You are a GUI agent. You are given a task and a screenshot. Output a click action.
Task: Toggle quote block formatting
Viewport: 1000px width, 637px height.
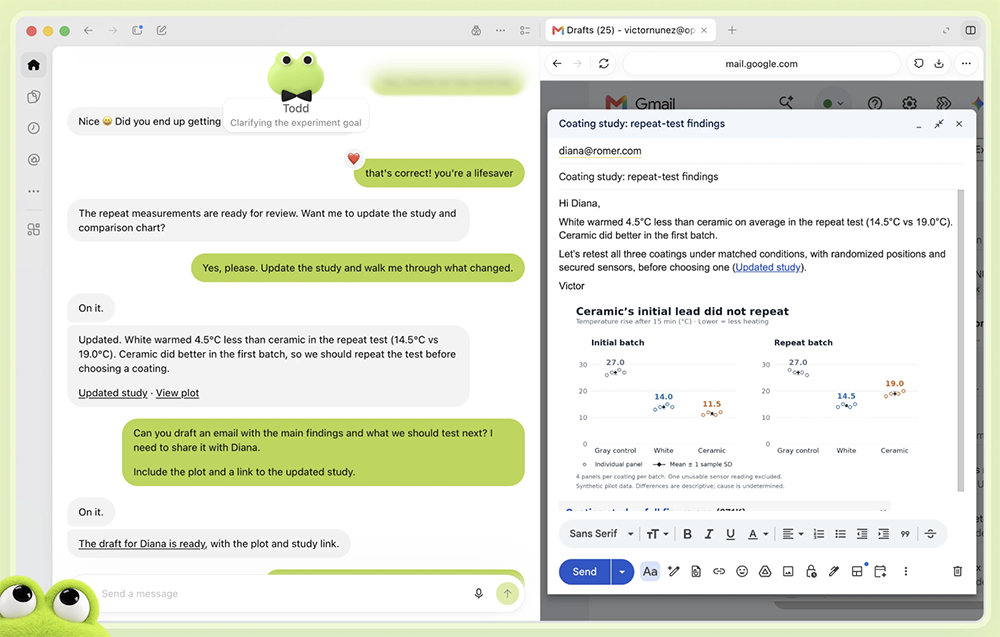905,534
